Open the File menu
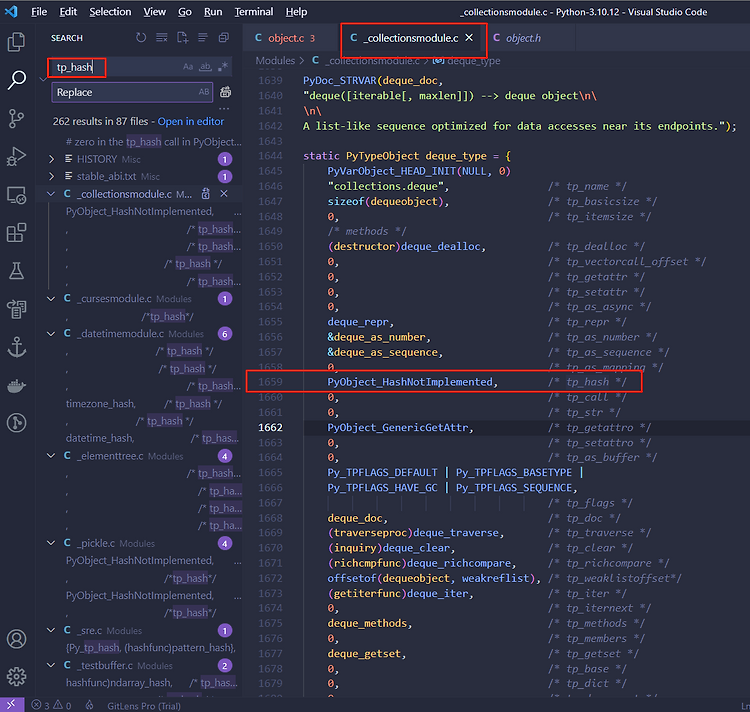Viewport: 750px width, 712px height. coord(39,11)
